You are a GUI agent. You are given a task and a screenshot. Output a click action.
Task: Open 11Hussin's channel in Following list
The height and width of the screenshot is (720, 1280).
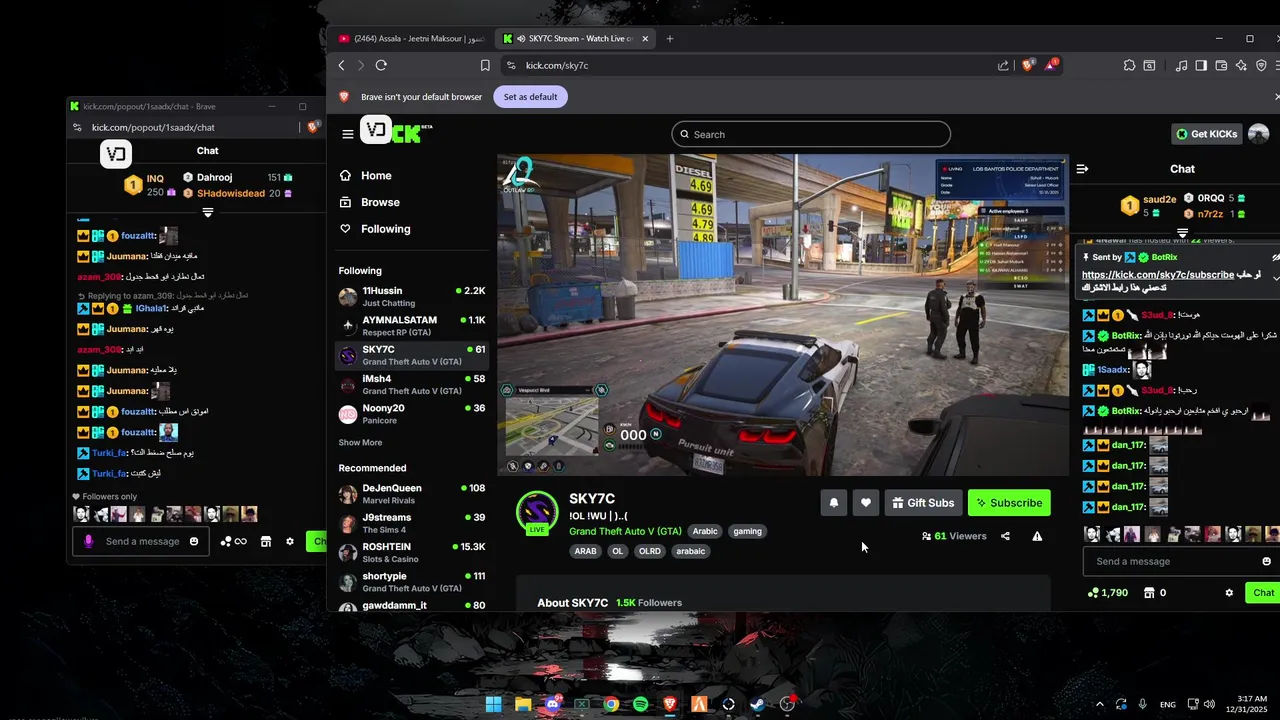click(x=412, y=296)
